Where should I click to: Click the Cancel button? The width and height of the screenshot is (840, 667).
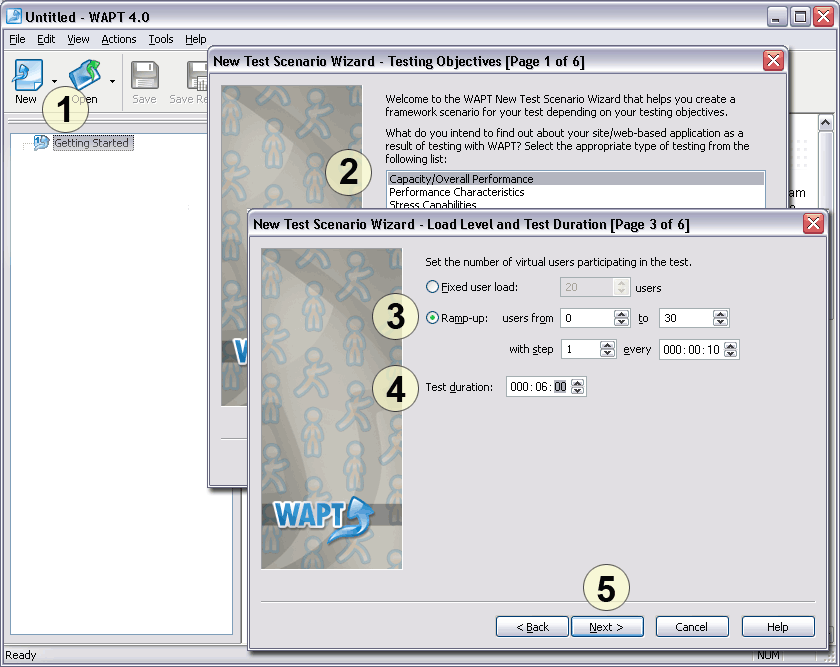coord(692,627)
